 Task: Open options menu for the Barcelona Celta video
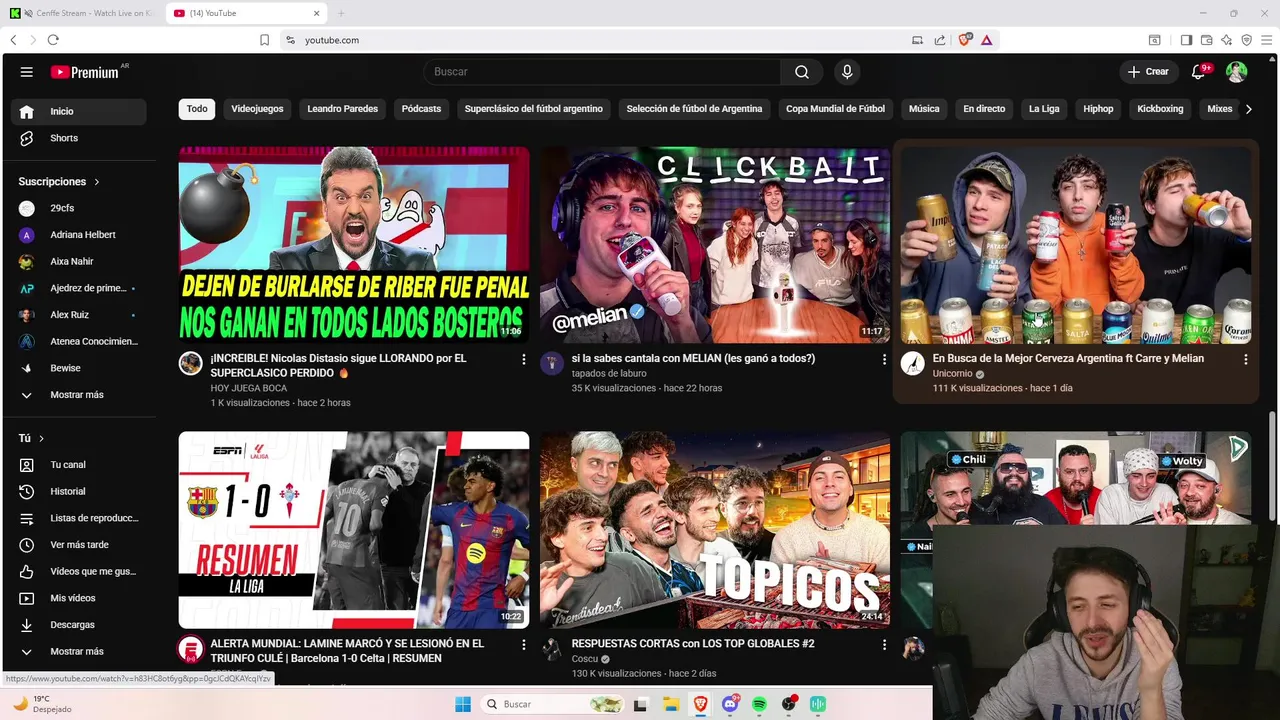point(523,645)
